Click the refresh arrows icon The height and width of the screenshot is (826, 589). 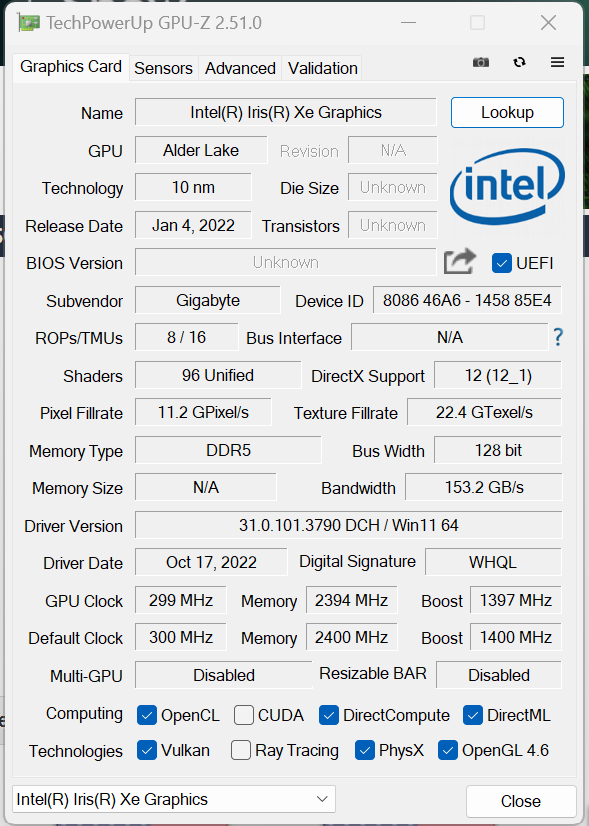tap(519, 62)
